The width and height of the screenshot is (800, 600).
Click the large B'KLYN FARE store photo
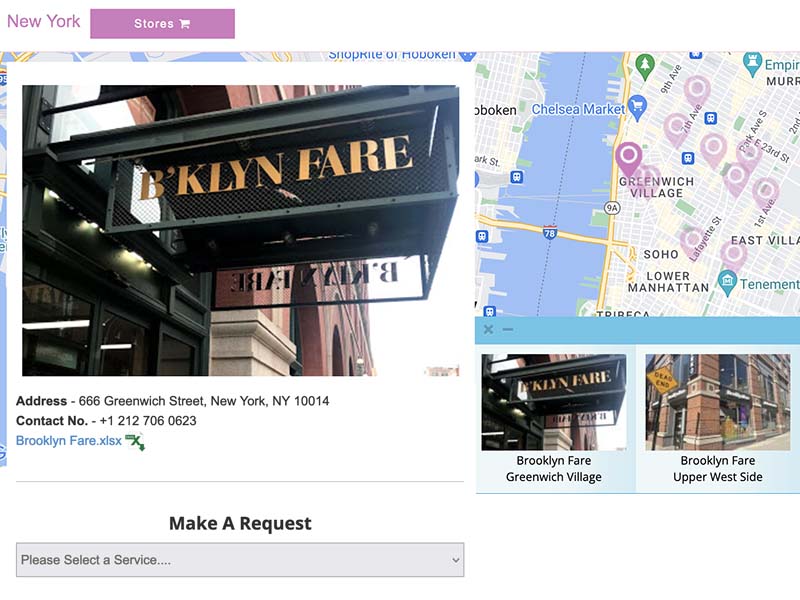coord(240,230)
